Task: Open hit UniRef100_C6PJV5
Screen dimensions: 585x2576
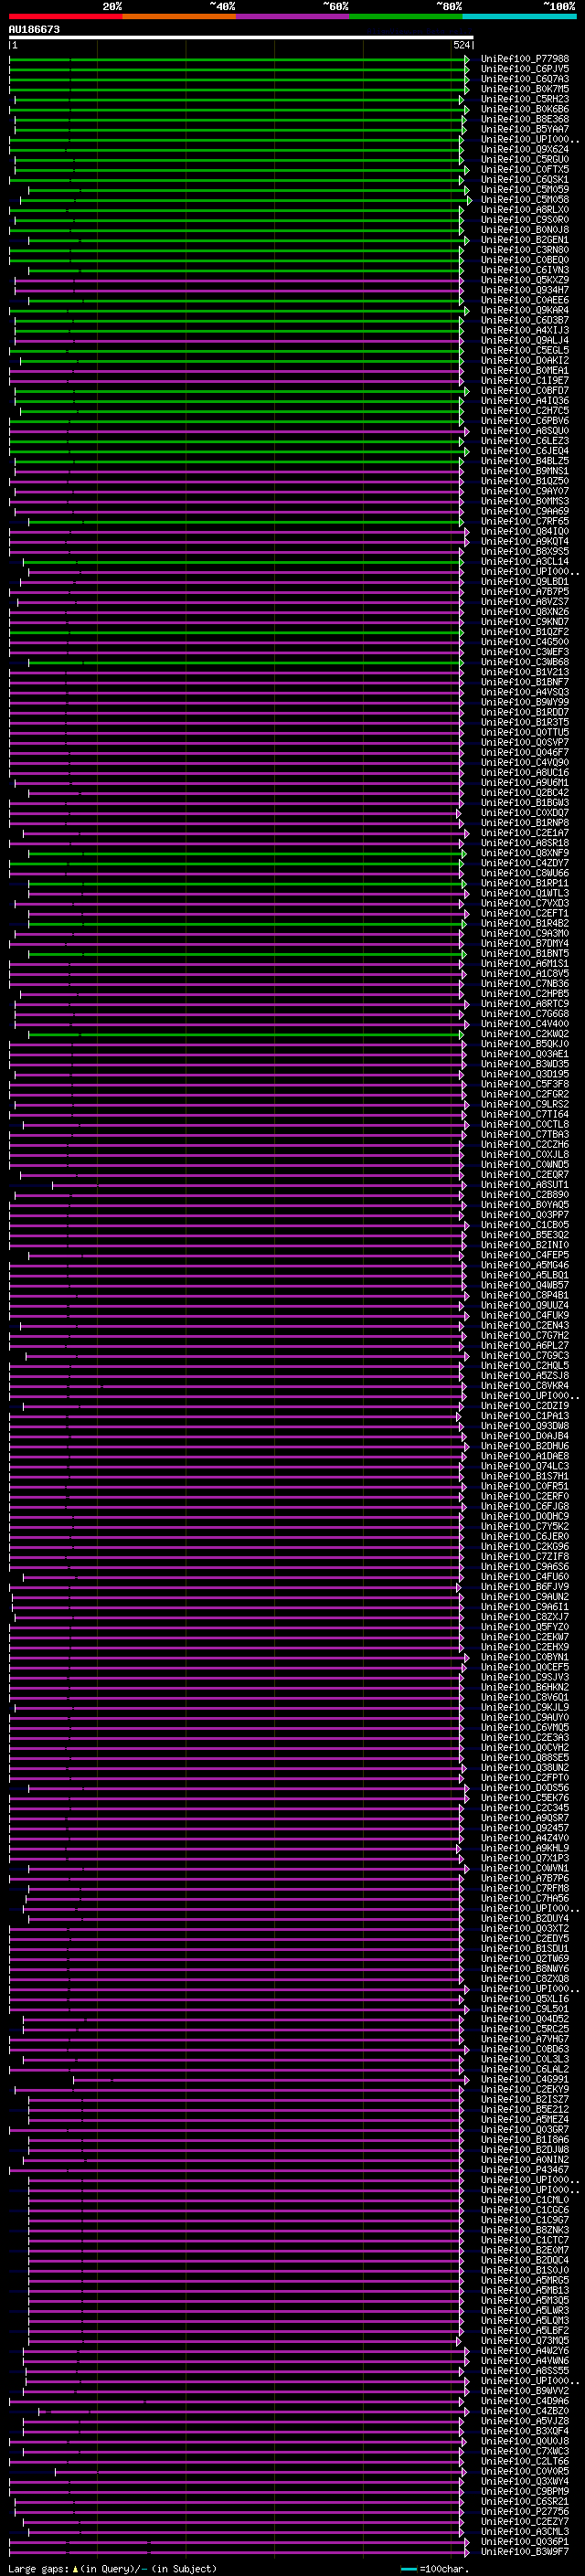Action: pos(524,69)
